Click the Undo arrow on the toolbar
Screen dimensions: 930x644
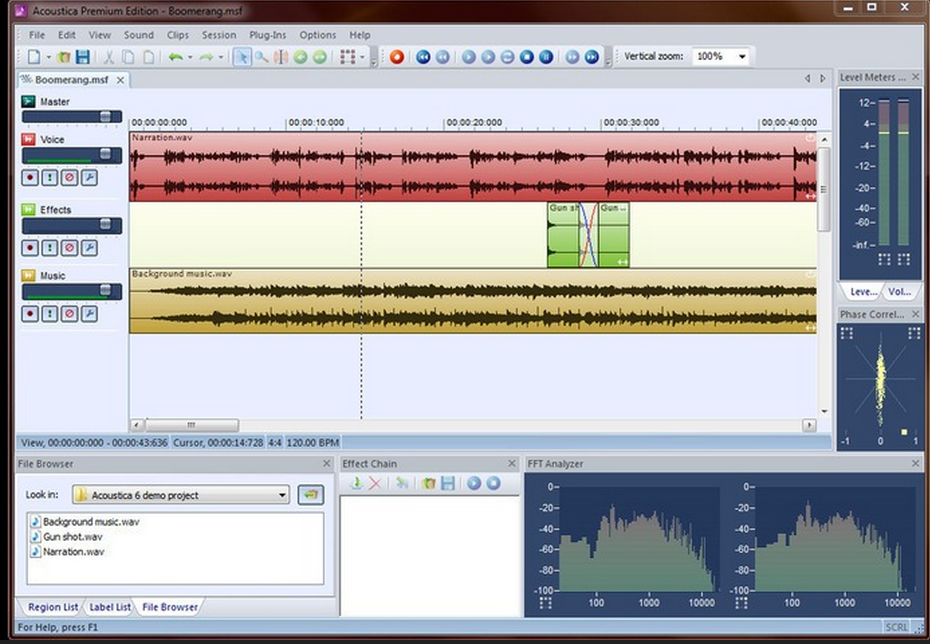click(x=176, y=57)
